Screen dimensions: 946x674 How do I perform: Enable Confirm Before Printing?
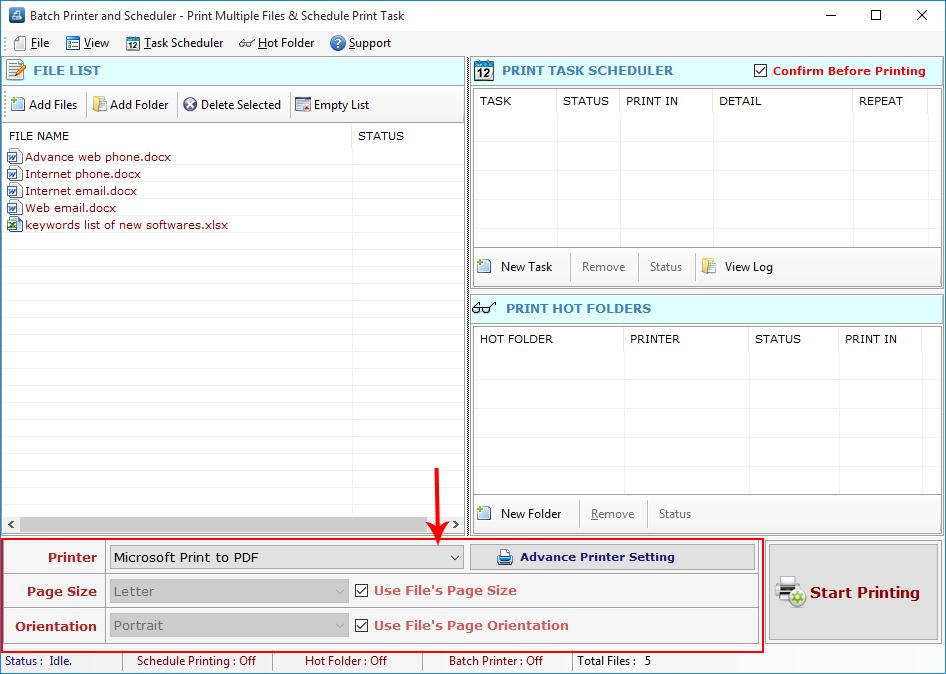click(758, 71)
